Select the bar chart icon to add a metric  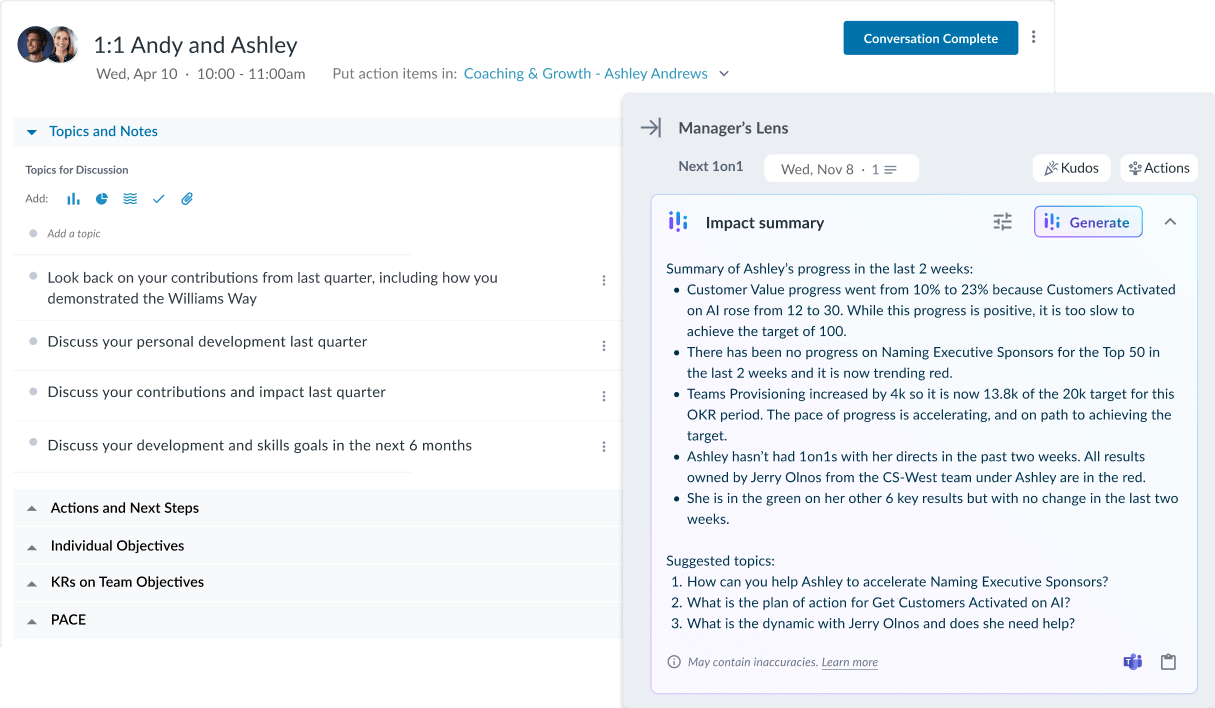[x=72, y=199]
